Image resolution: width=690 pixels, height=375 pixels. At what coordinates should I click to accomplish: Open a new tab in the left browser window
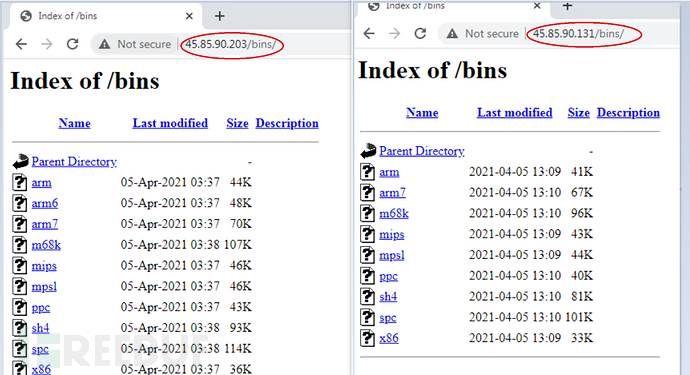pyautogui.click(x=220, y=16)
